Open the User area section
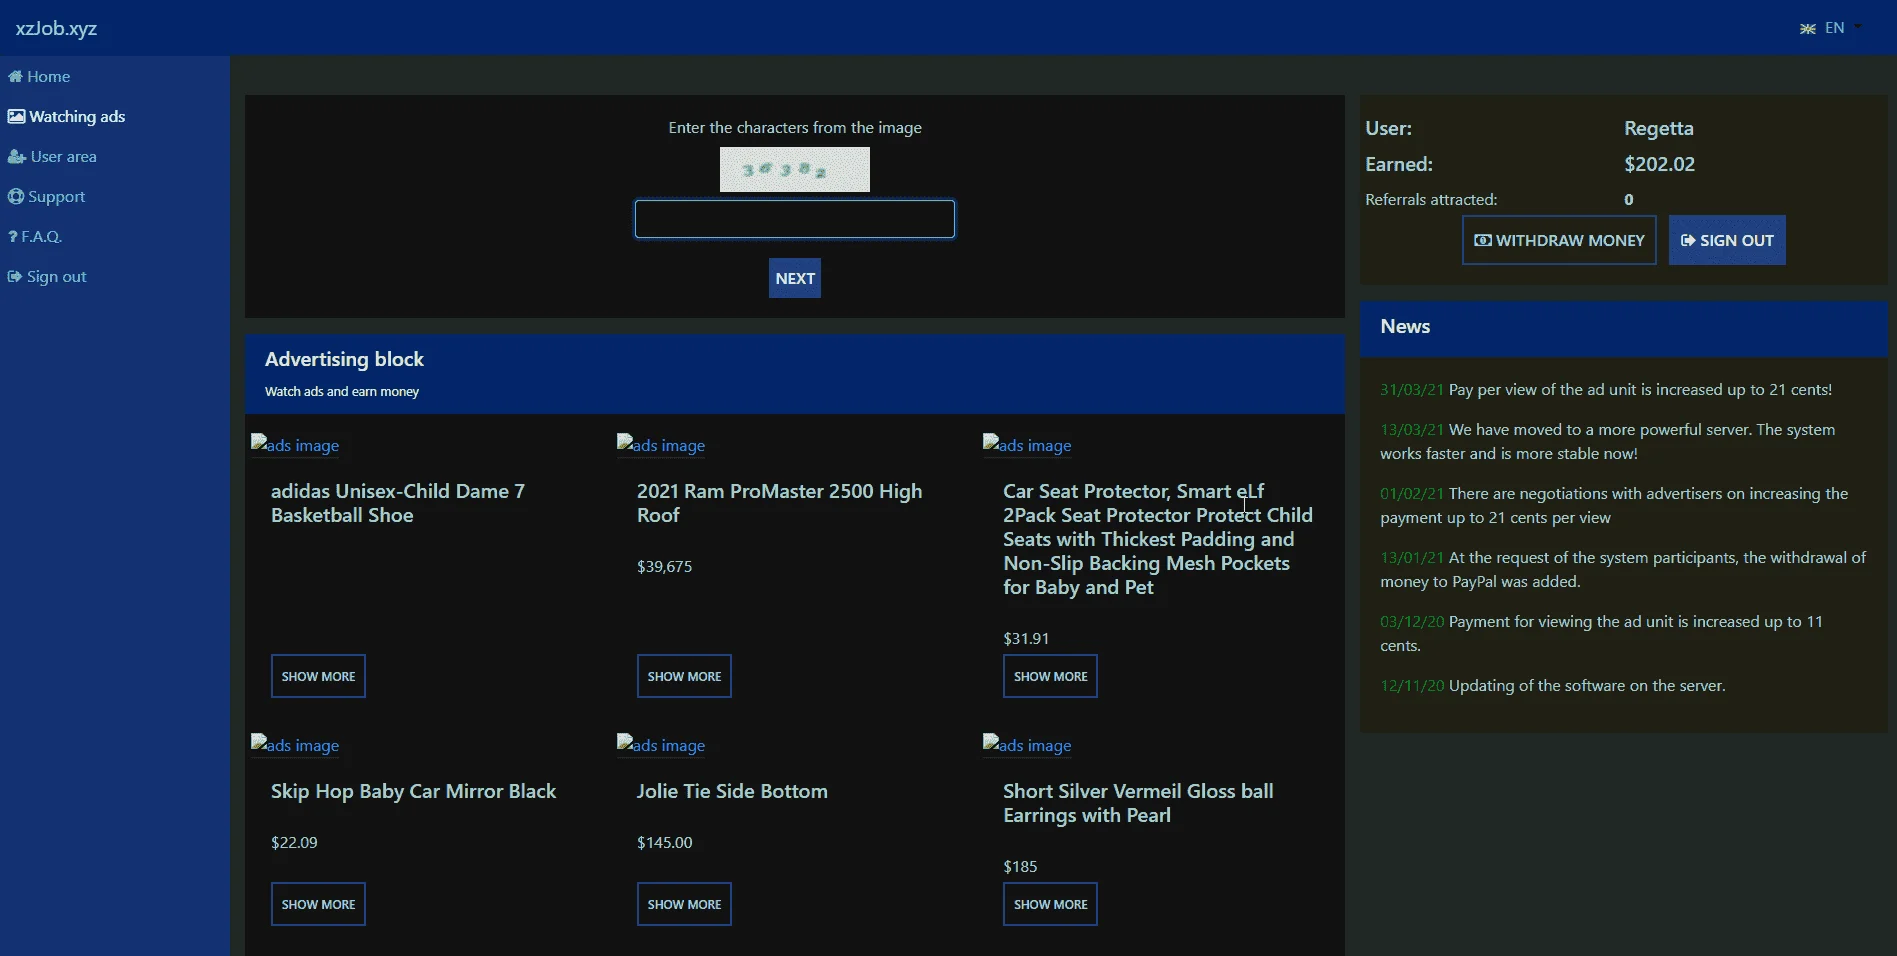 pyautogui.click(x=53, y=157)
